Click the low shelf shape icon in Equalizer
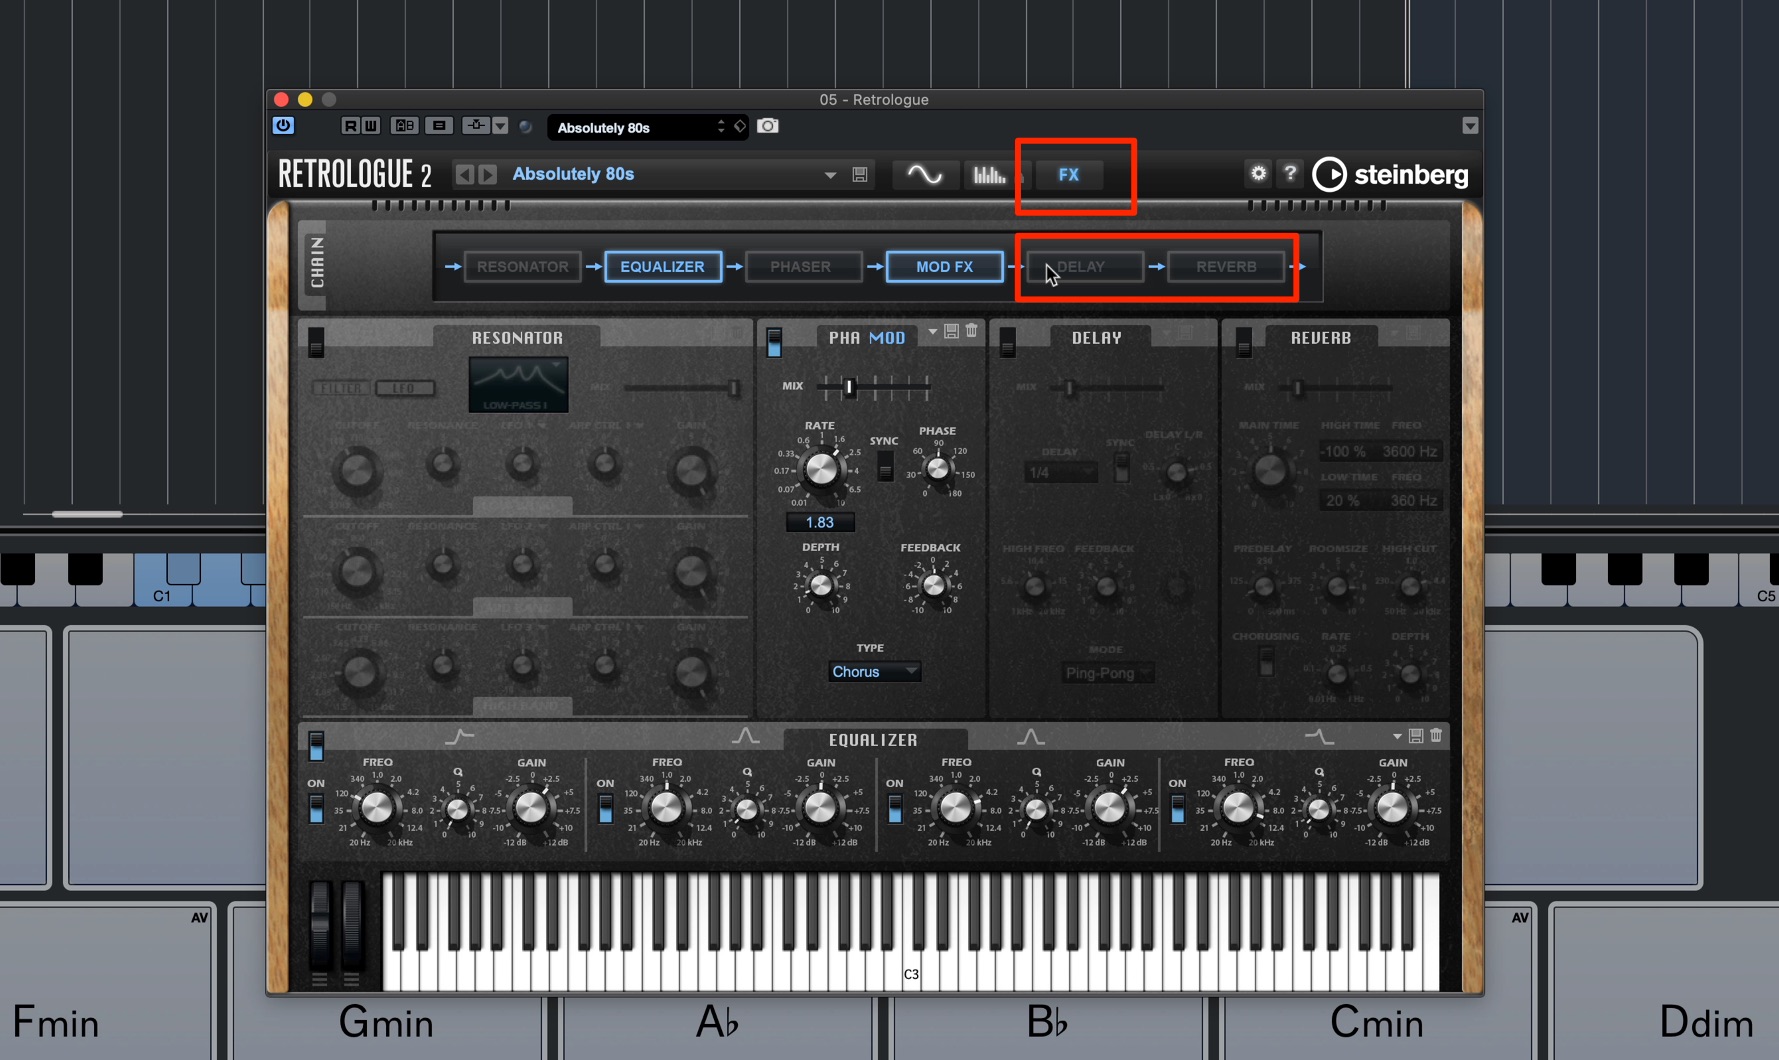This screenshot has height=1060, width=1779. tap(459, 737)
